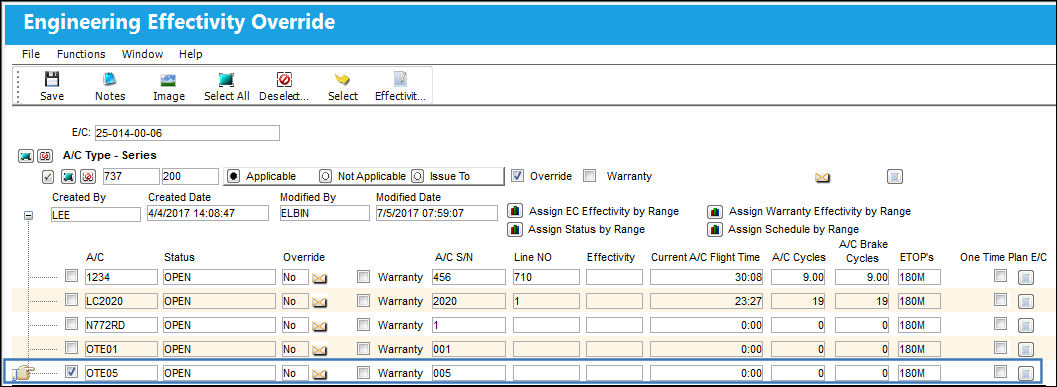
Task: Click the ETOP's field 180M in the OTE01 row
Action: (919, 349)
